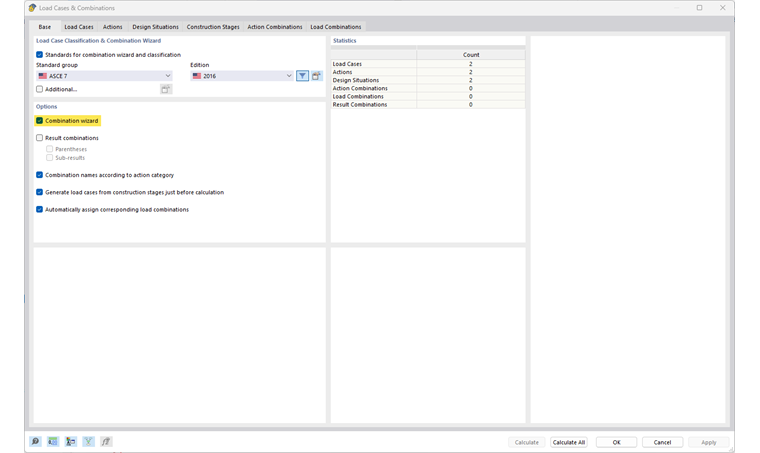Open the Load Combinations tab

pos(336,27)
